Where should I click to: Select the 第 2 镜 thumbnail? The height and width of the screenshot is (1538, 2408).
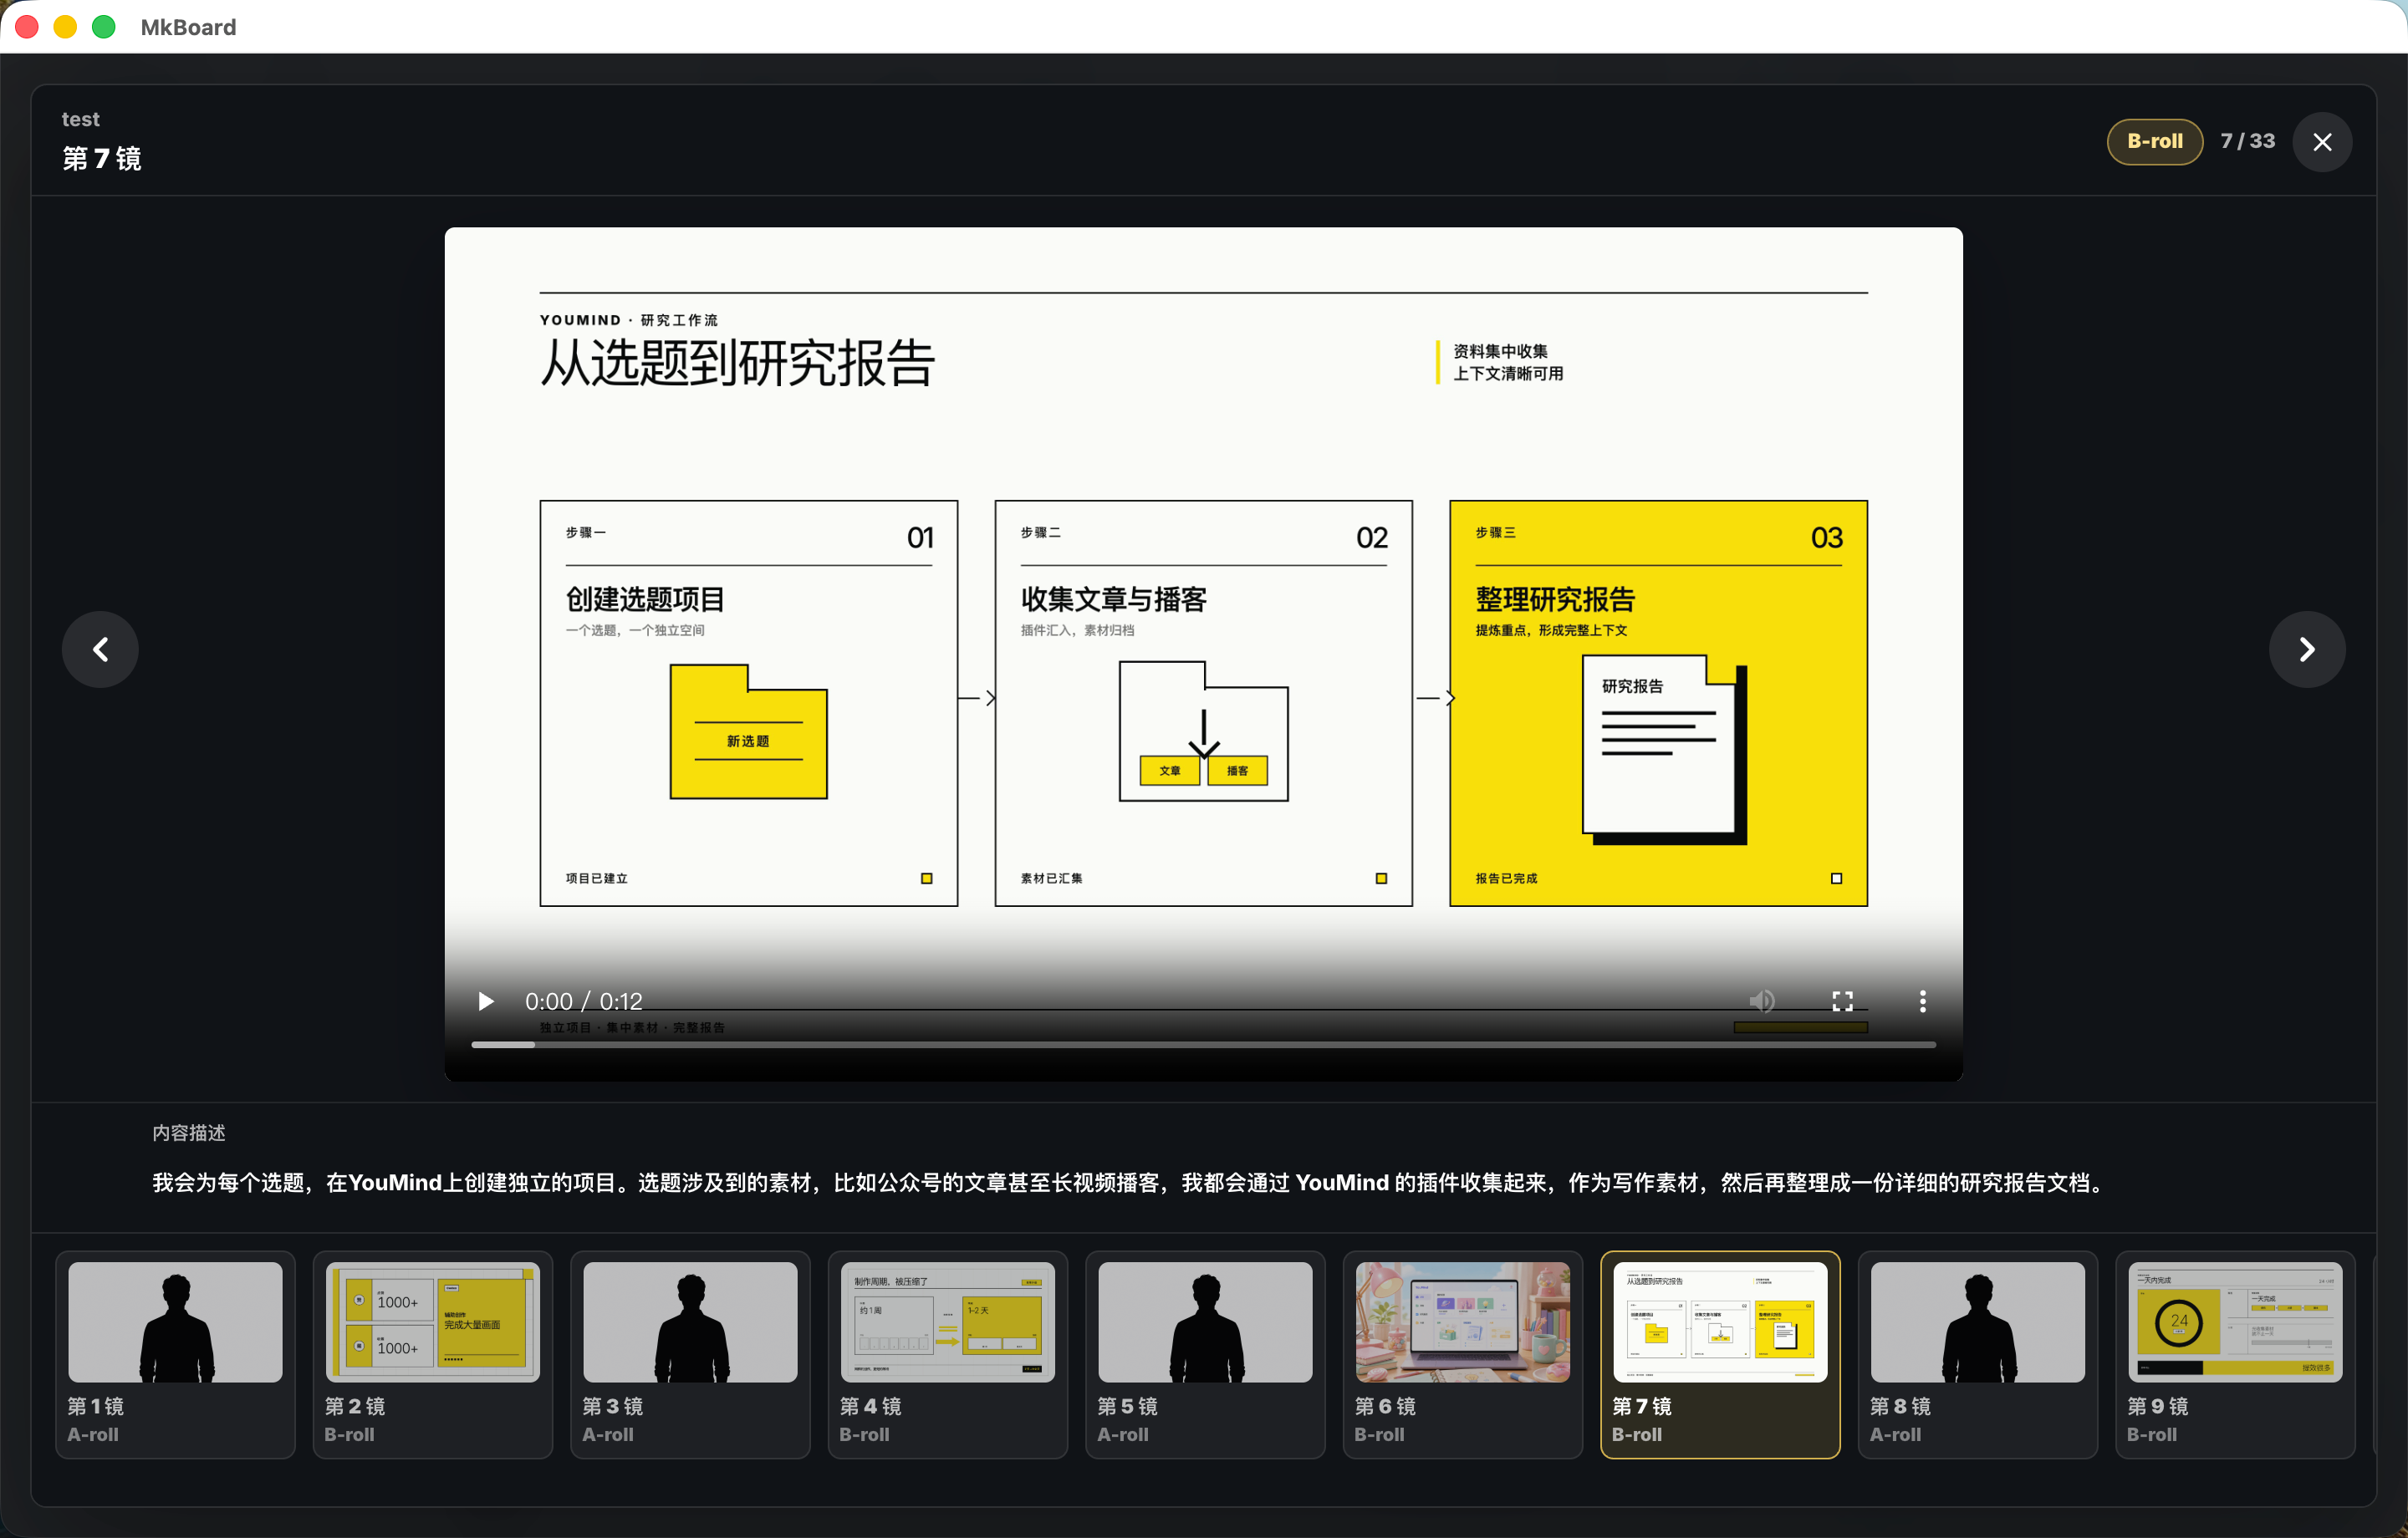pyautogui.click(x=432, y=1354)
